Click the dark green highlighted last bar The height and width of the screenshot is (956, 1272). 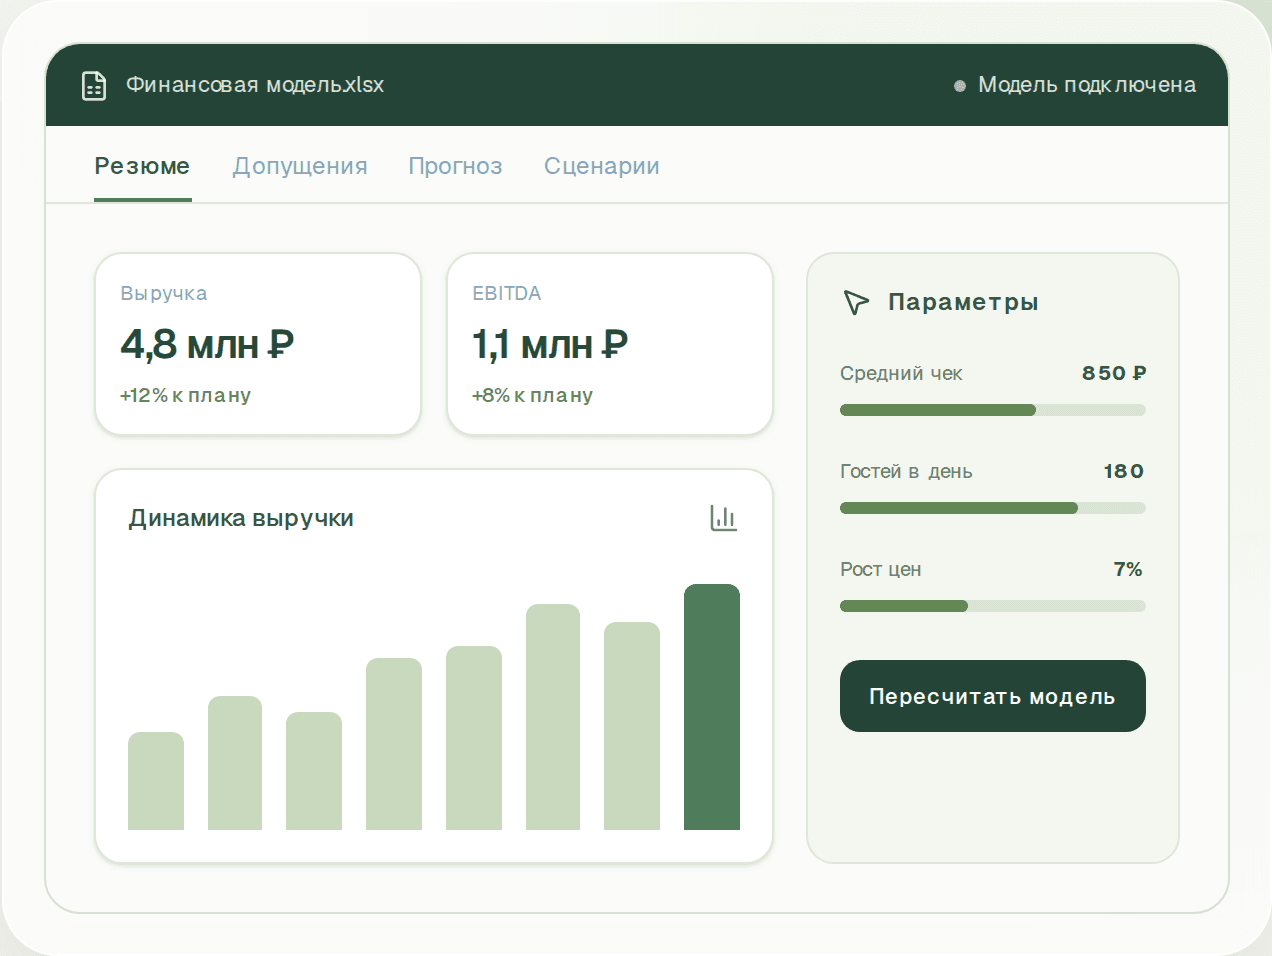click(712, 707)
